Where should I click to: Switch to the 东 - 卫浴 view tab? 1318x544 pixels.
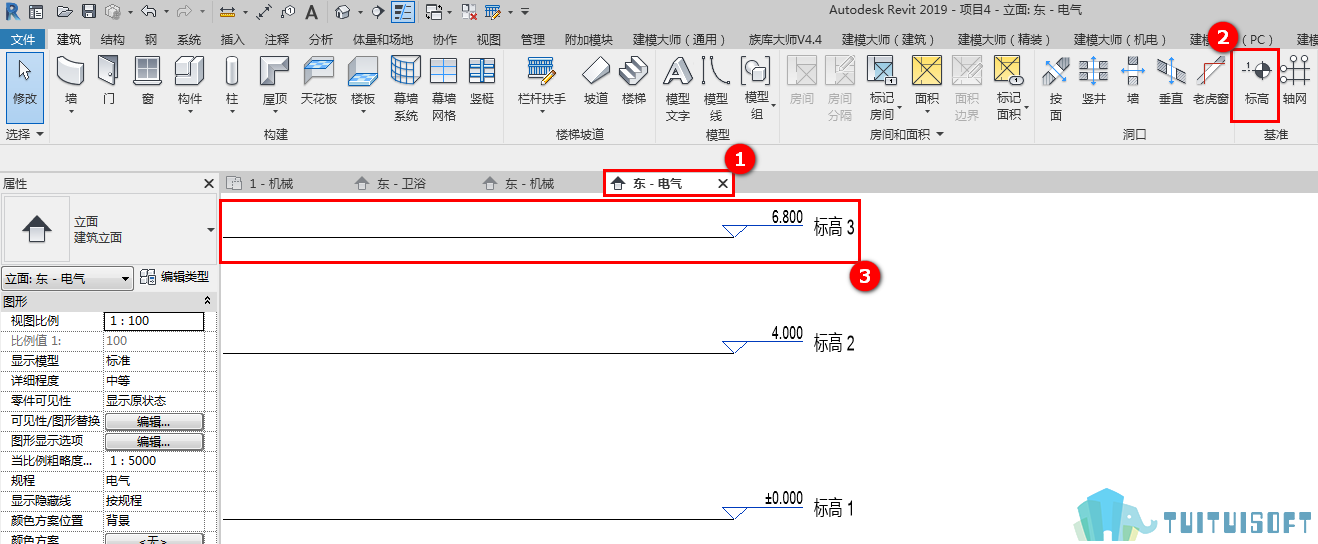coord(400,184)
